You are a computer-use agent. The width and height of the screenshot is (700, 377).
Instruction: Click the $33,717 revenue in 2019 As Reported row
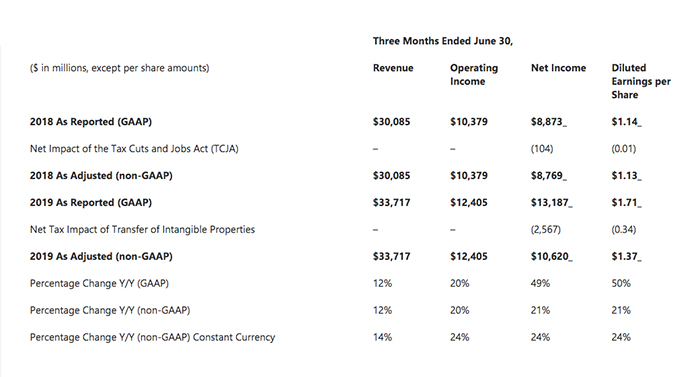pos(391,202)
